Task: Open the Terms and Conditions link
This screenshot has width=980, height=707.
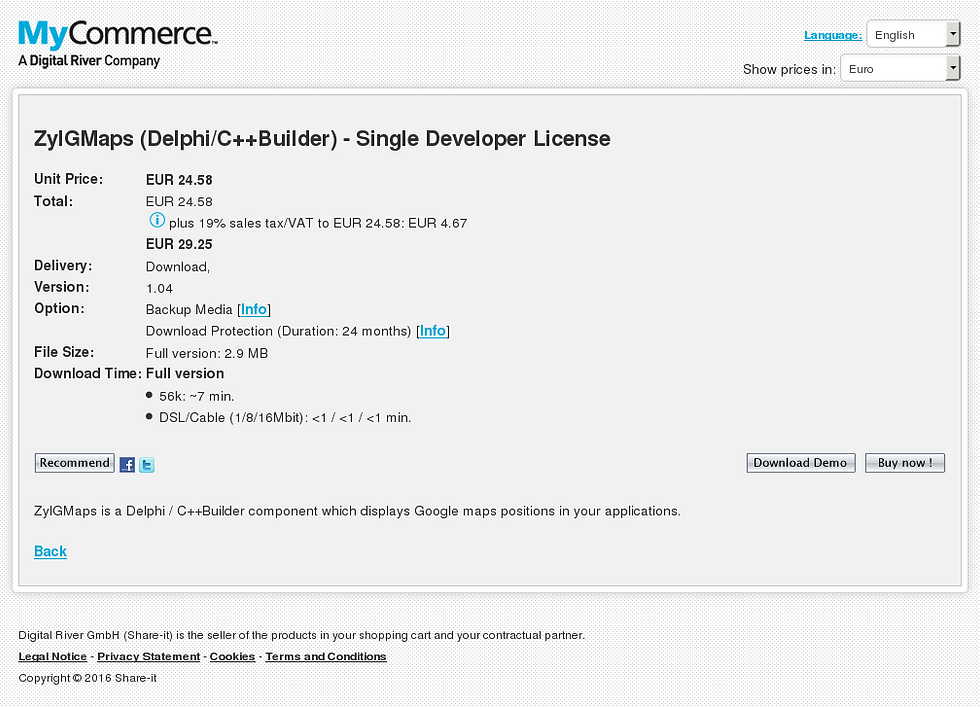Action: coord(326,656)
